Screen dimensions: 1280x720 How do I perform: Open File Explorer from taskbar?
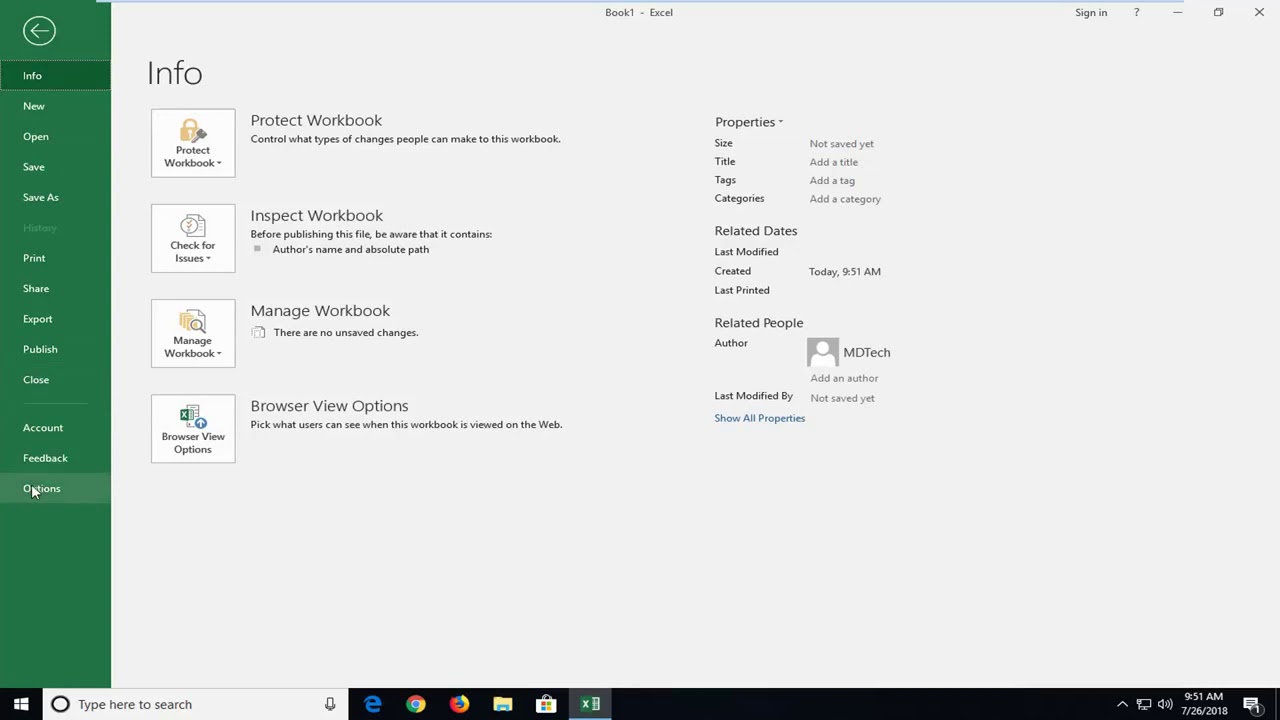(x=502, y=704)
